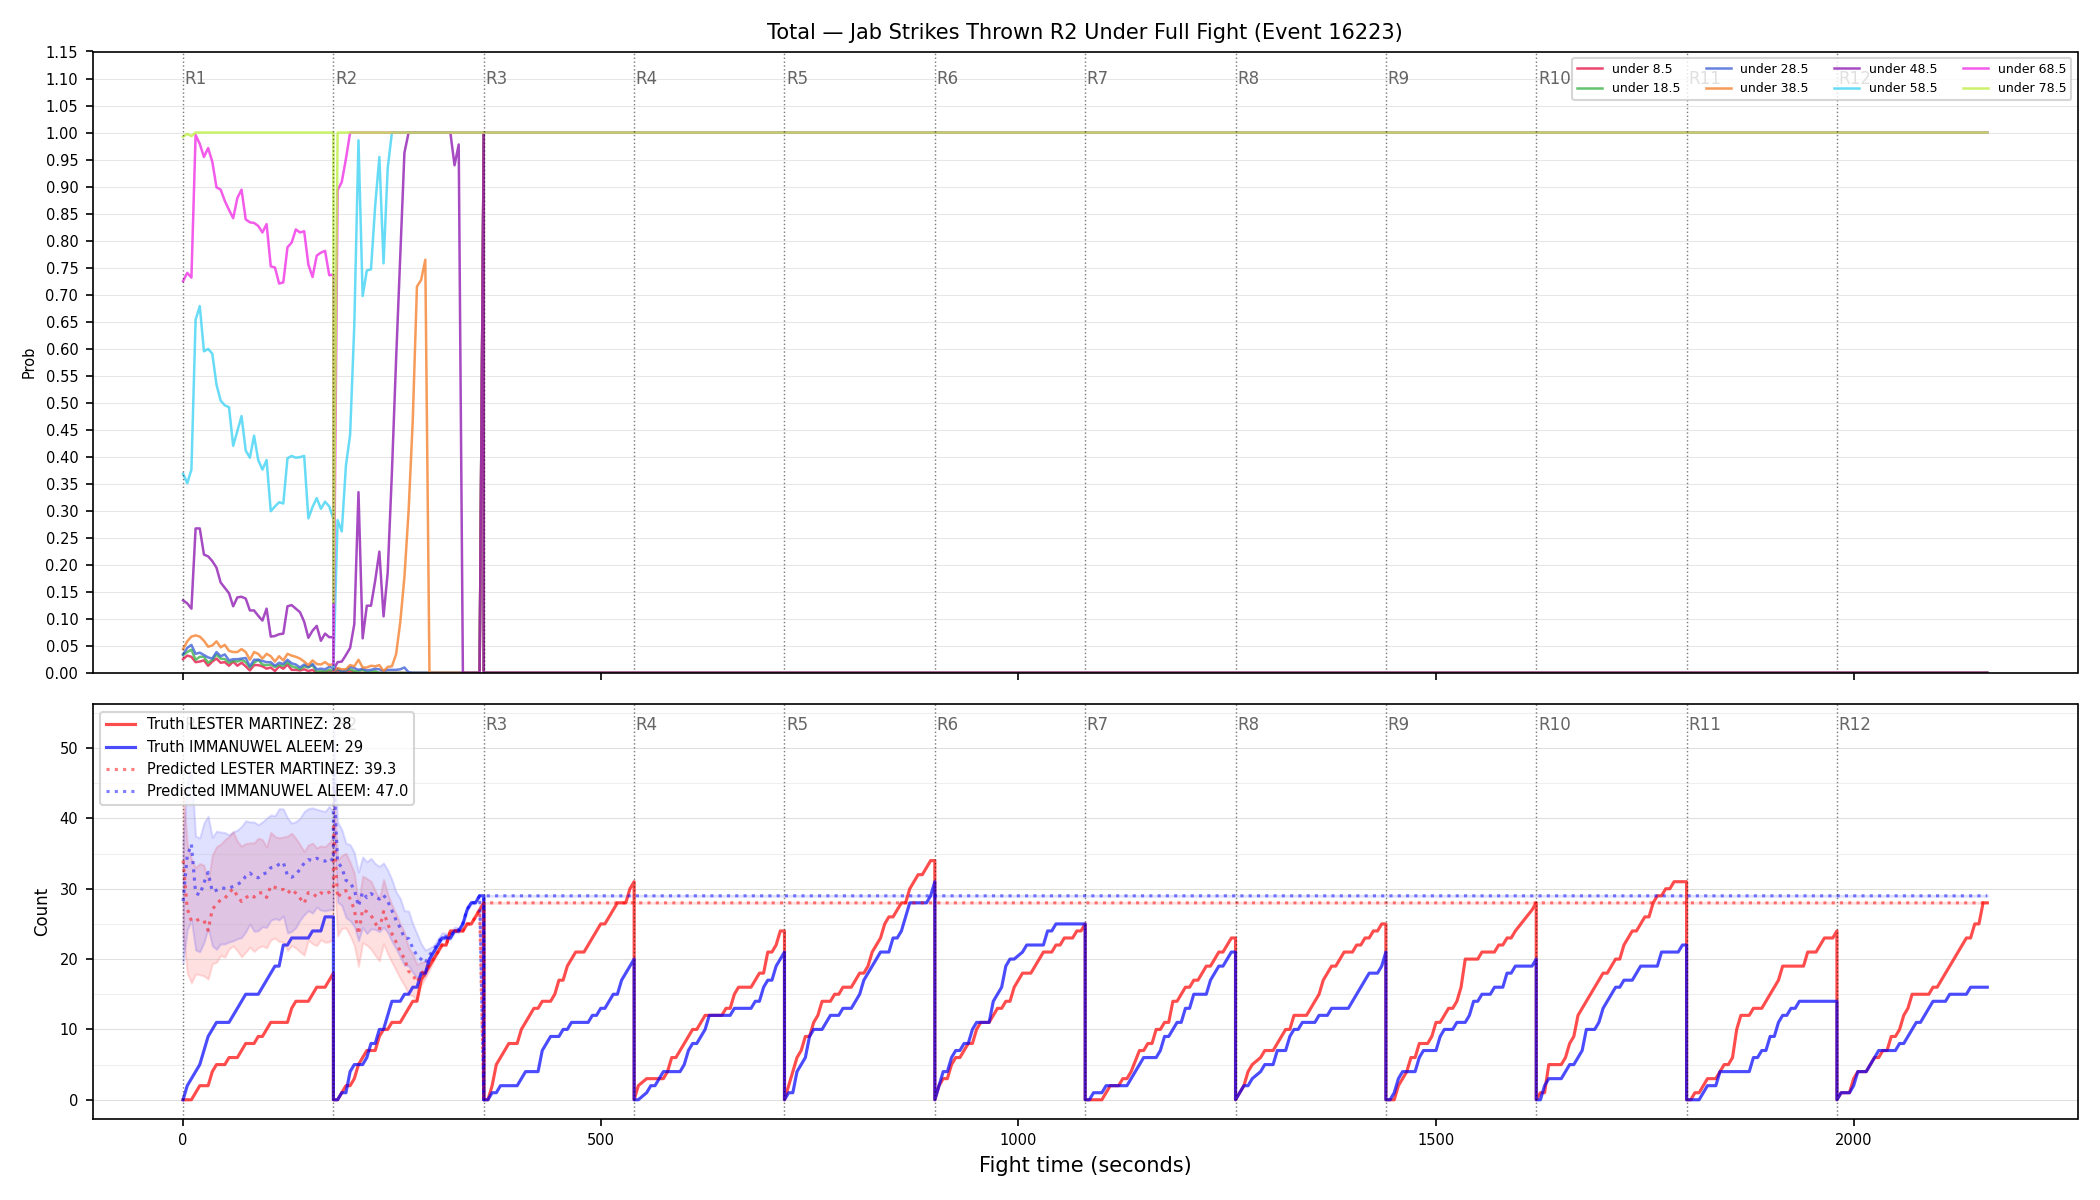Click the R7 round marker in Count chart
The width and height of the screenshot is (2100, 1200).
click(1097, 724)
